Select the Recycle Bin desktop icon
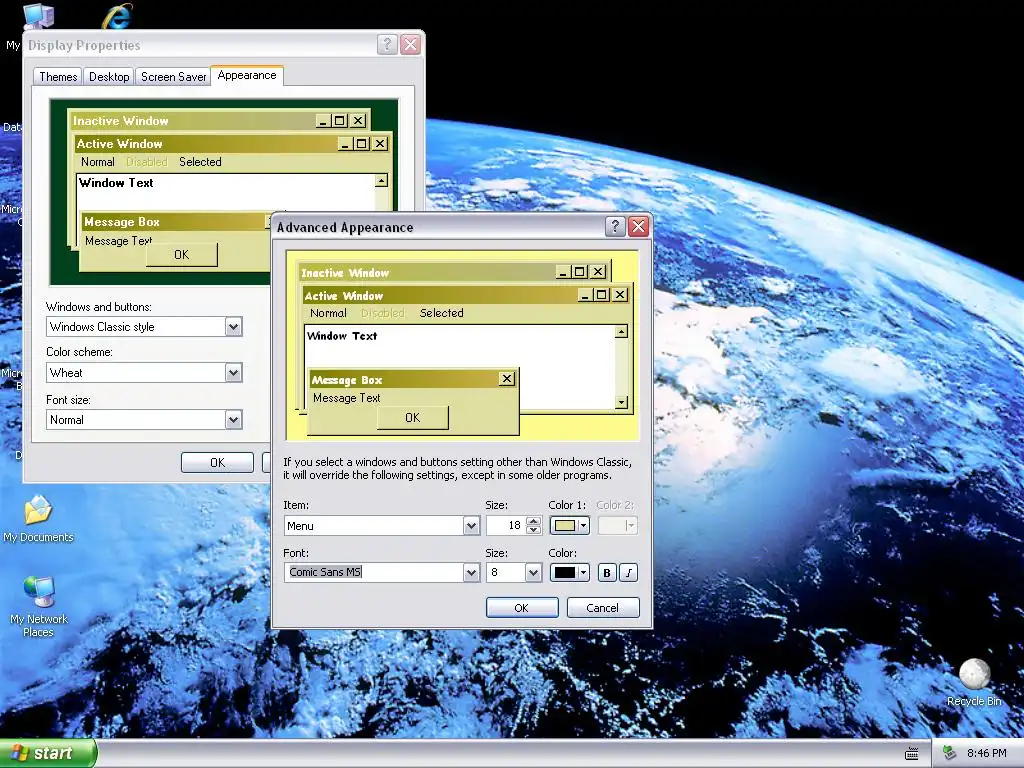 pos(974,682)
